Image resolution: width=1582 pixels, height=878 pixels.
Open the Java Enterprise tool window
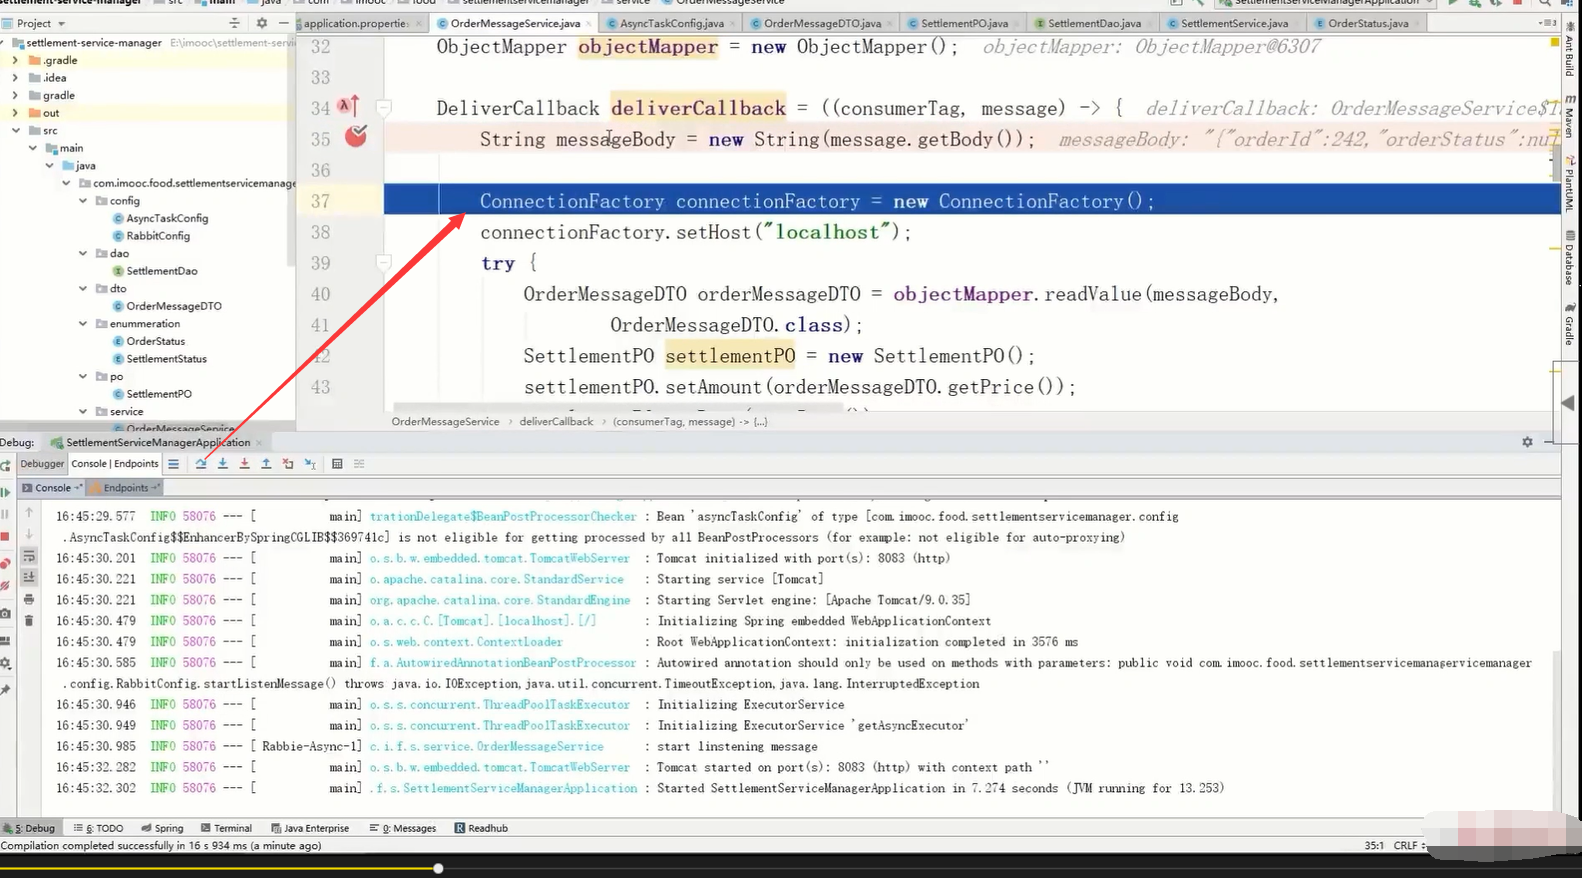pyautogui.click(x=310, y=828)
